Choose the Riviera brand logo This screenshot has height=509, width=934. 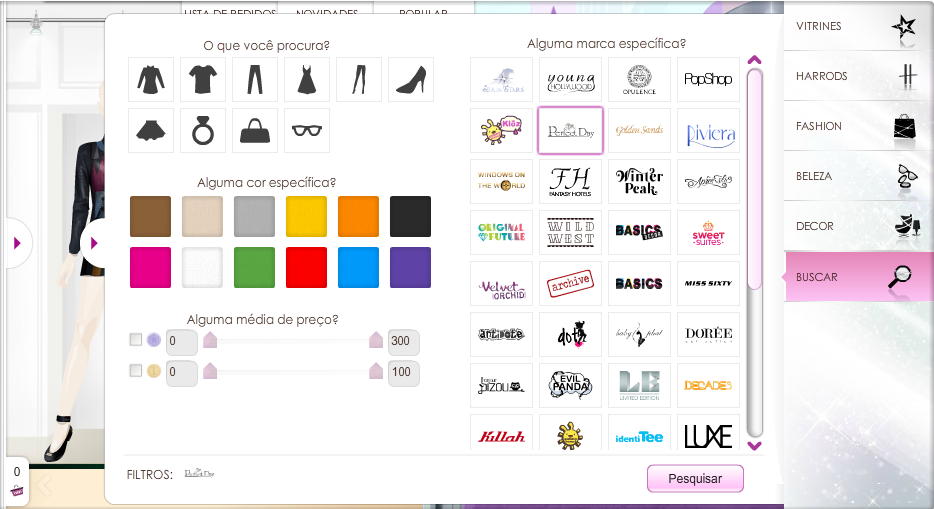[708, 131]
